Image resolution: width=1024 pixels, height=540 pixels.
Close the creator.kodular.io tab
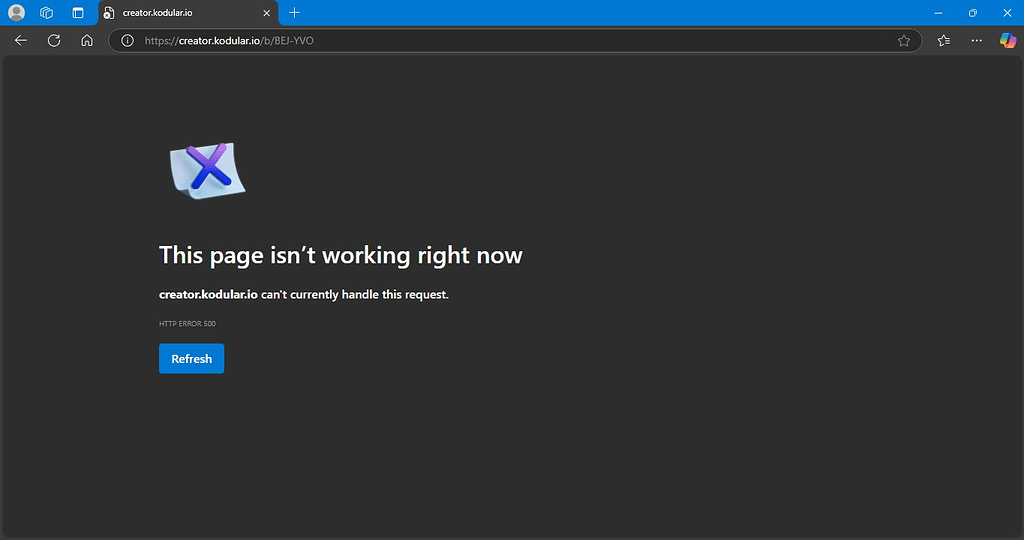(267, 13)
